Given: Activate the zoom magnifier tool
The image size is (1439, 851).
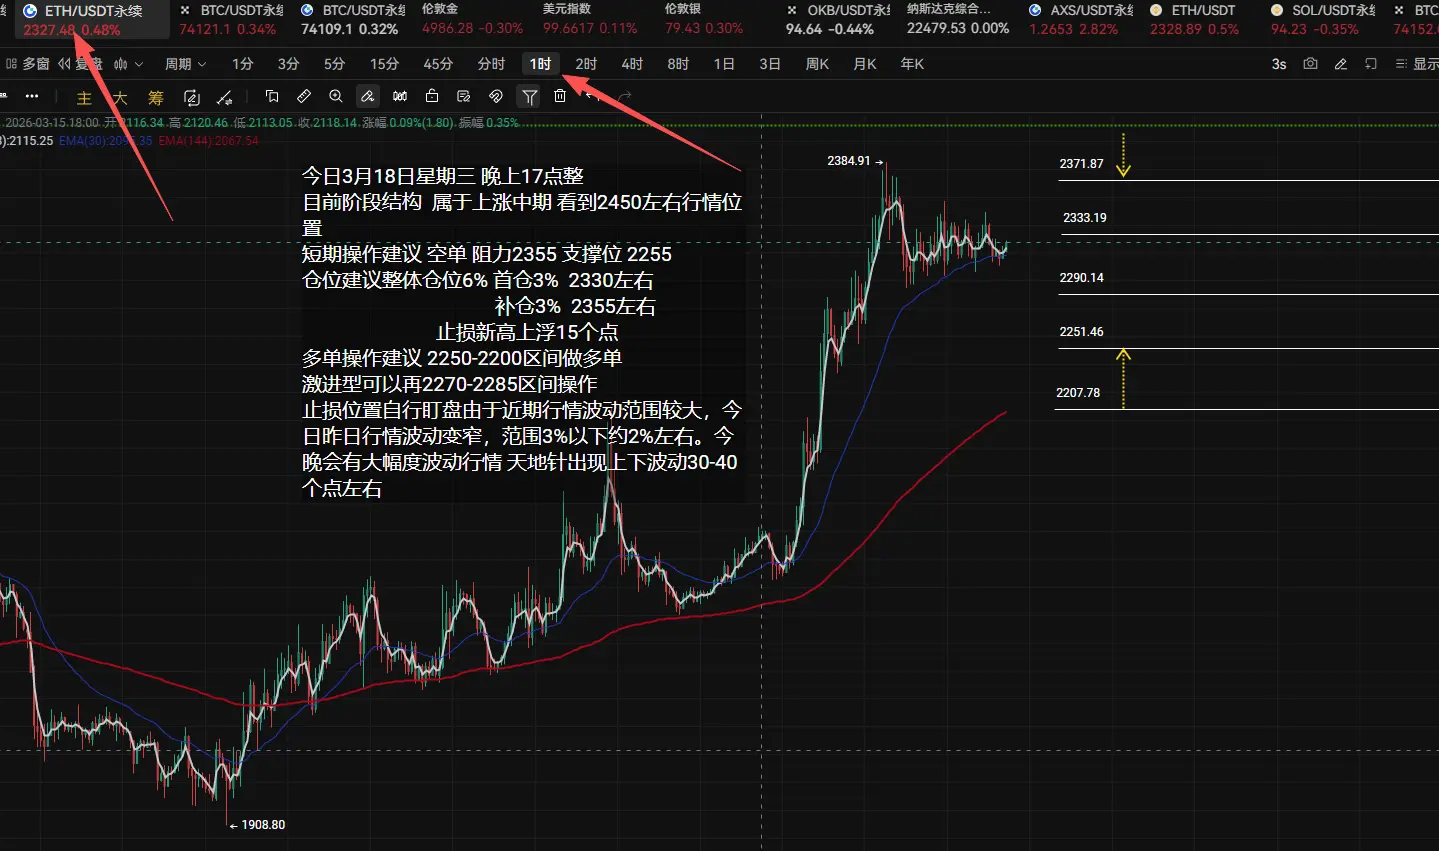Looking at the screenshot, I should click(336, 97).
